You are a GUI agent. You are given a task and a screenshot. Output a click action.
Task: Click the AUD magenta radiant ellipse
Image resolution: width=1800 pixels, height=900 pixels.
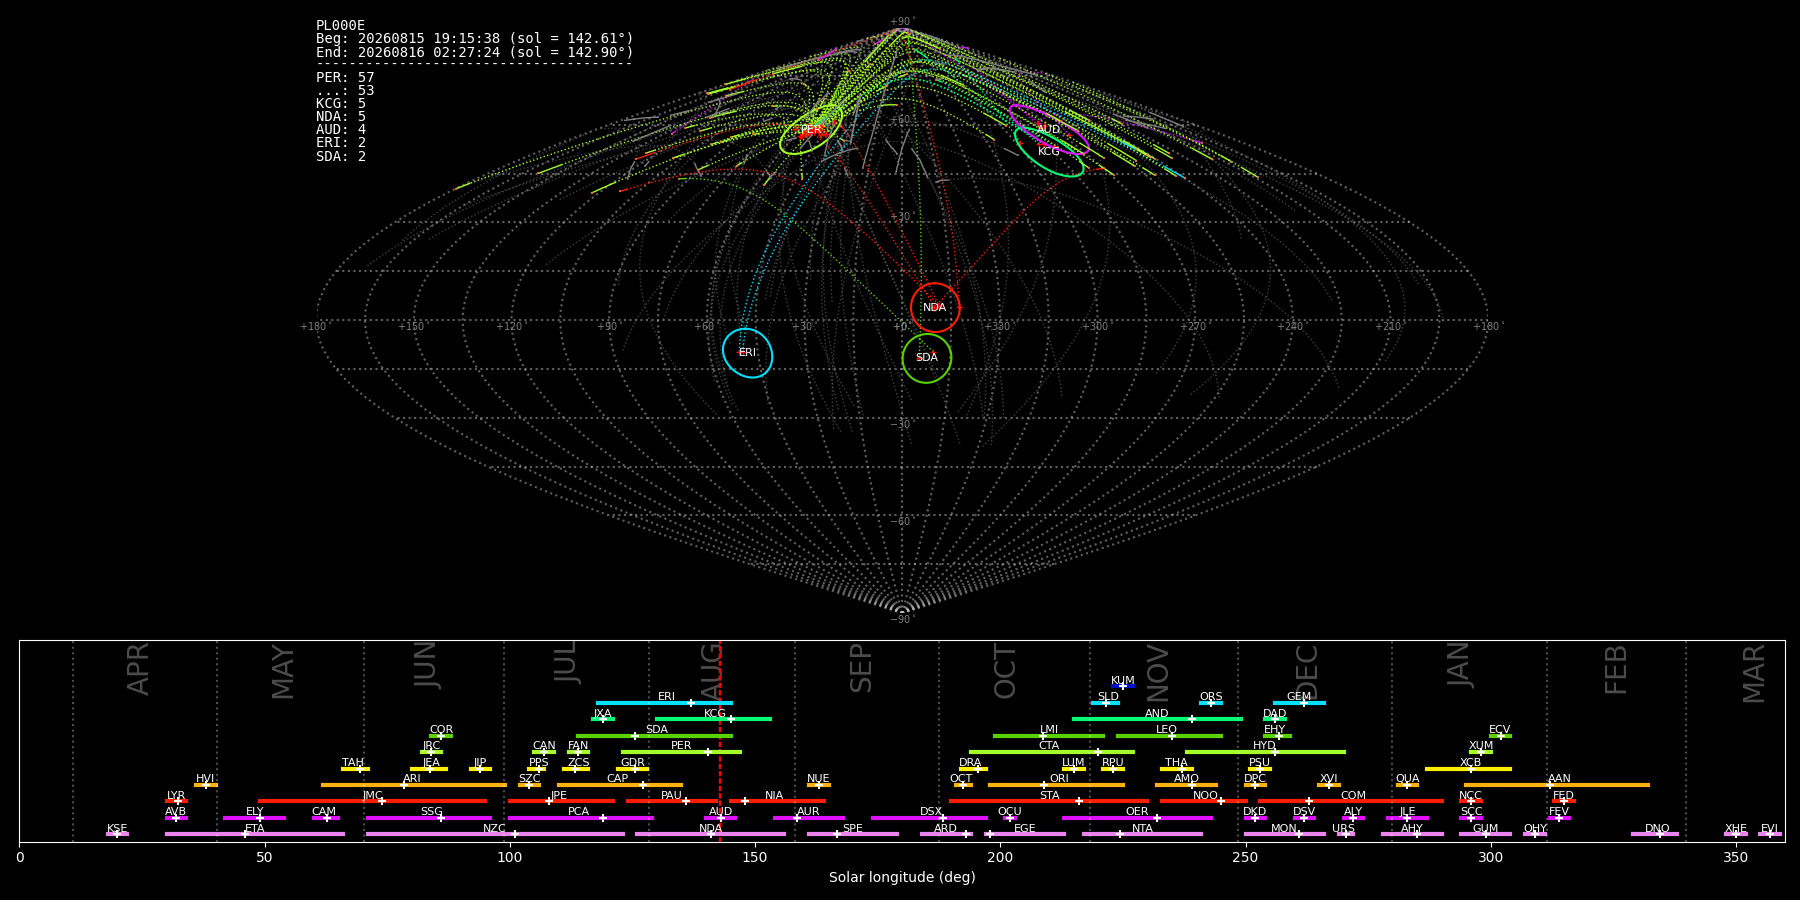click(x=1049, y=130)
